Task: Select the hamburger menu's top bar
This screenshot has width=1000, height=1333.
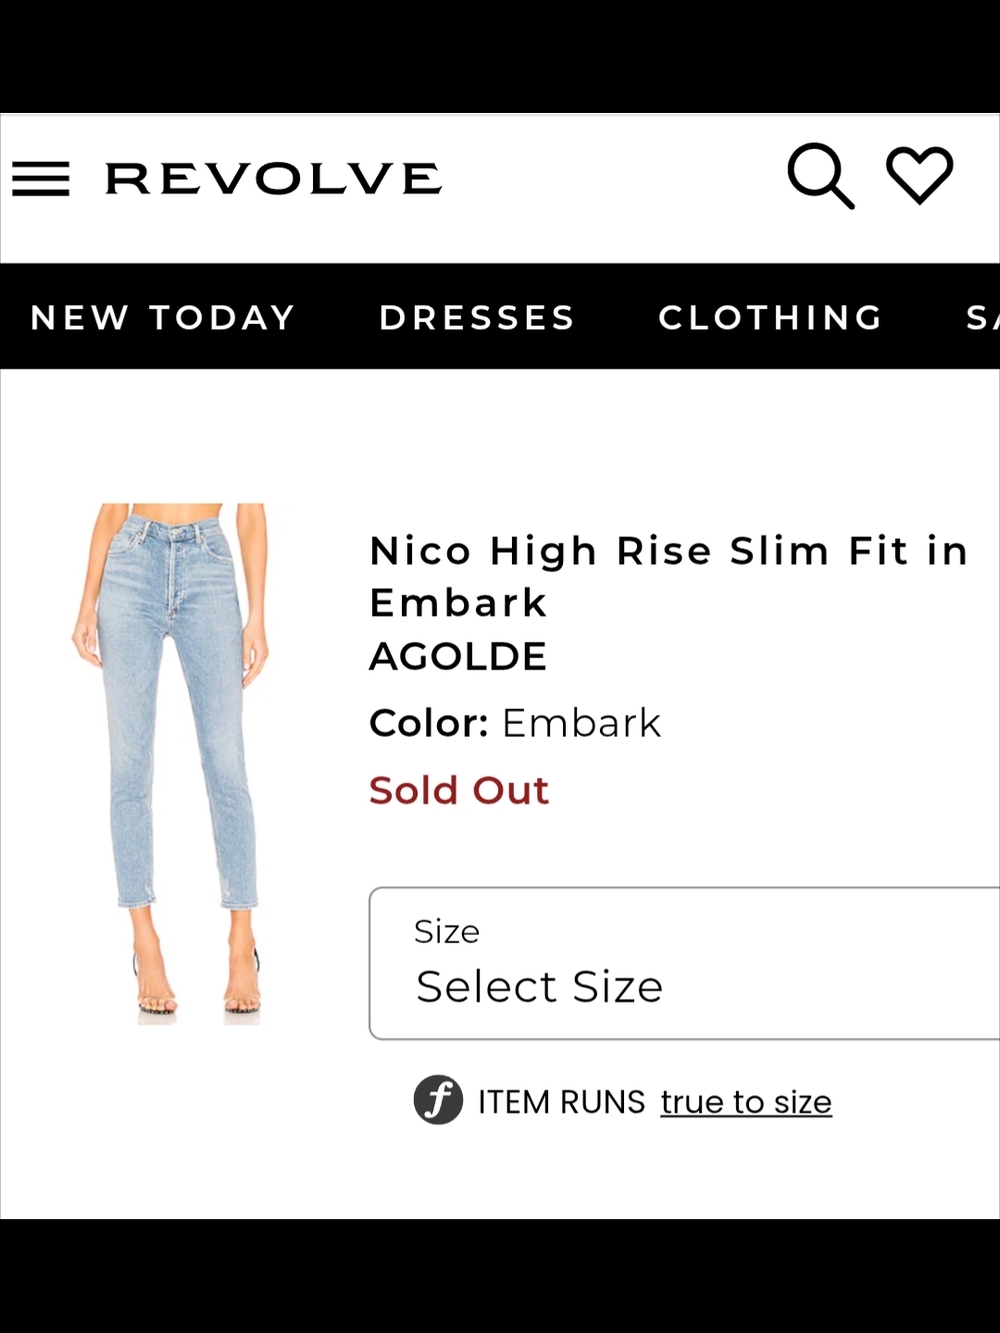Action: pyautogui.click(x=41, y=165)
